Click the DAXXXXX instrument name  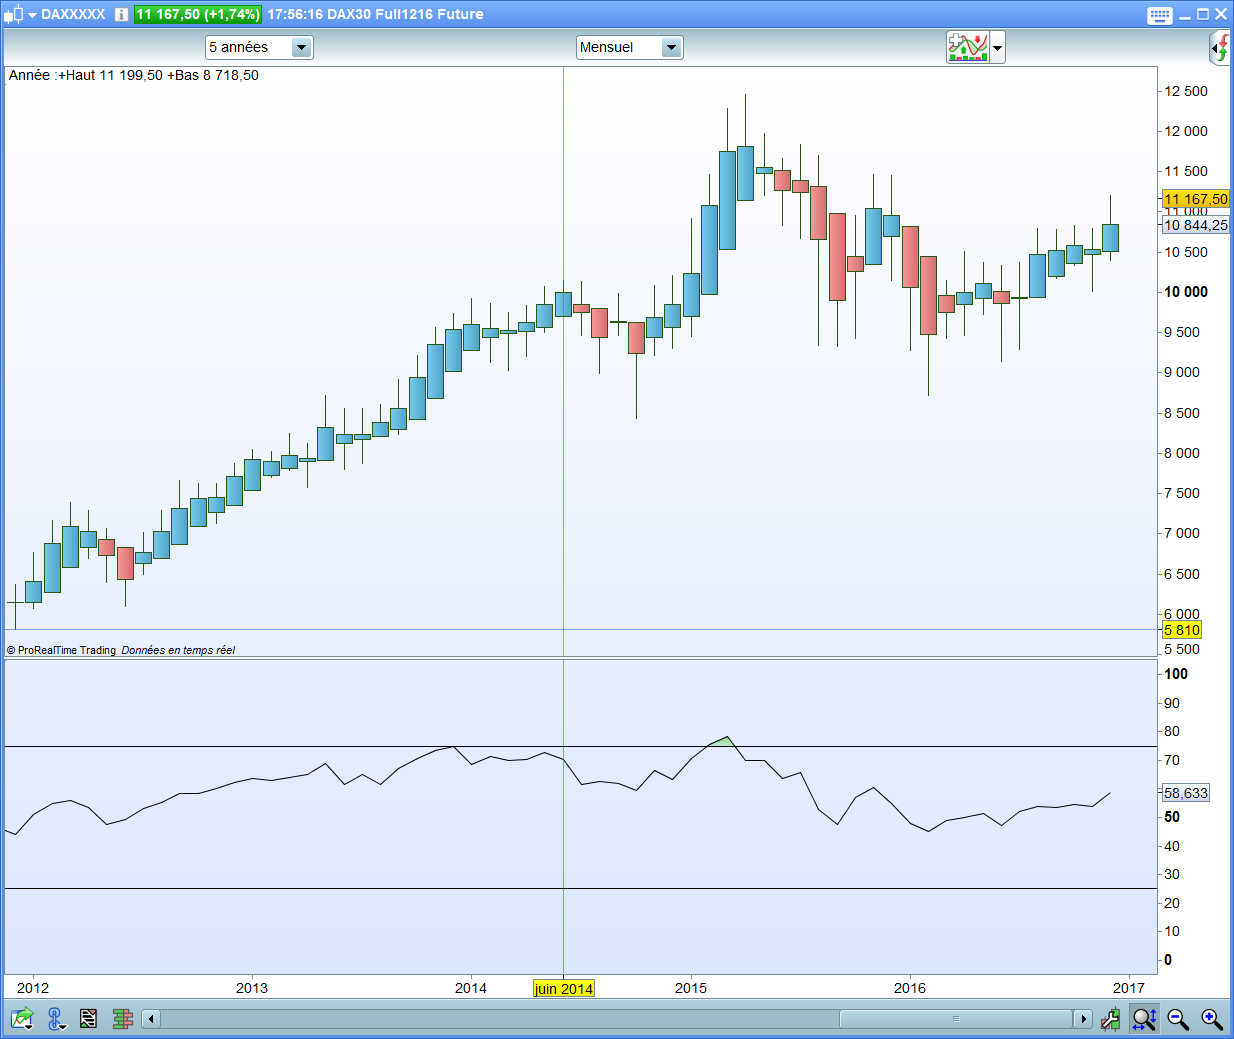pyautogui.click(x=73, y=14)
